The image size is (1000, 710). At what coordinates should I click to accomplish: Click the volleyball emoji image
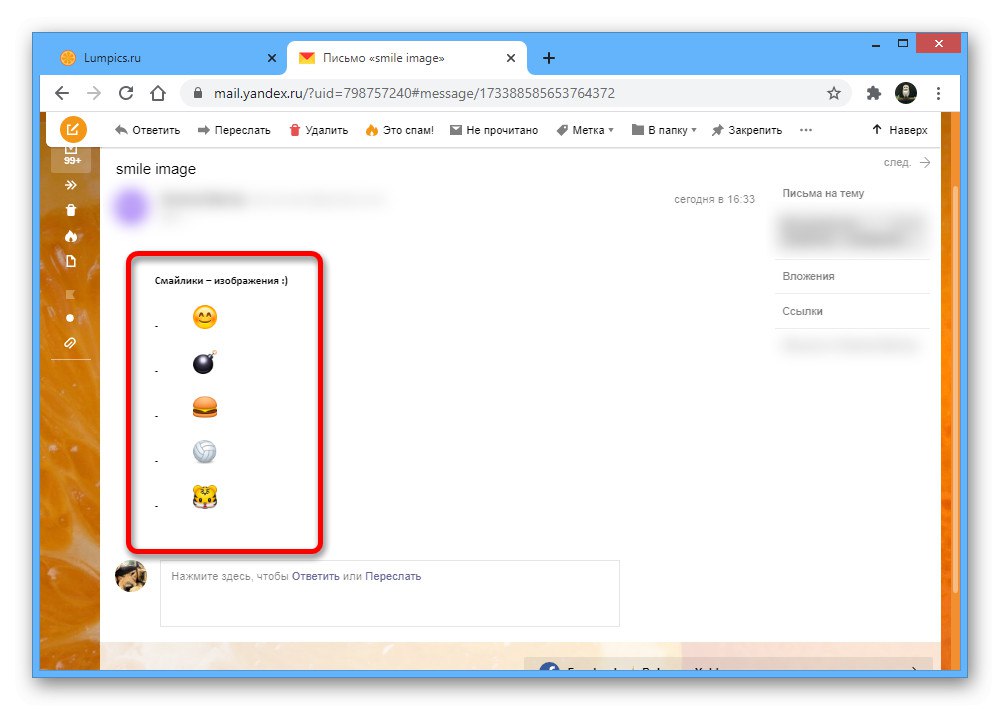(x=205, y=452)
